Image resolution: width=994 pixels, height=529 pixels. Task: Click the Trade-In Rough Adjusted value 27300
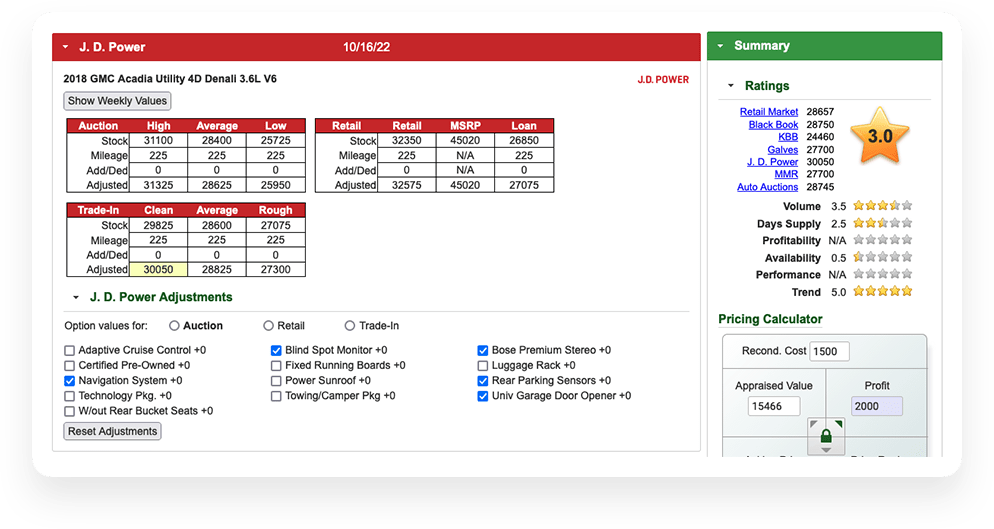pyautogui.click(x=275, y=270)
